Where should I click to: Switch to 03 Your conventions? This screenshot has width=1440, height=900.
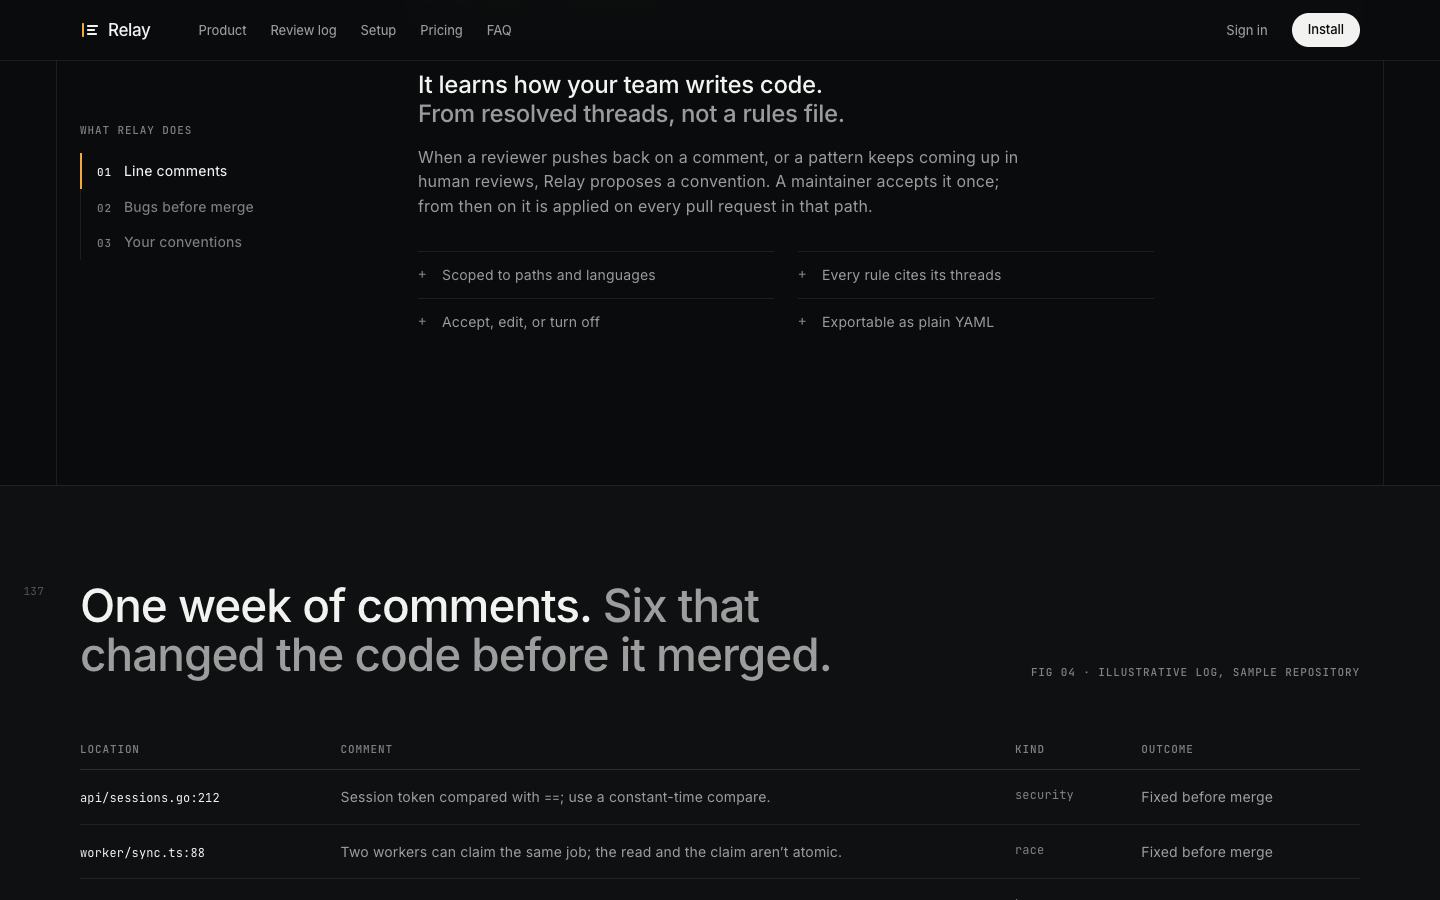[x=169, y=242]
